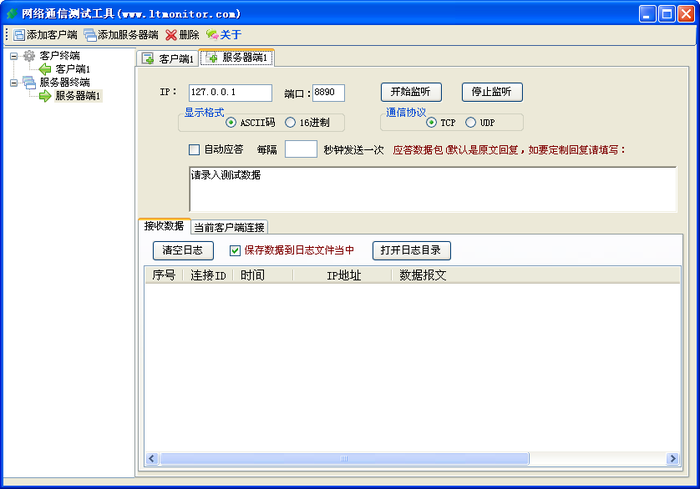Click the left scroll arrow of log table
The width and height of the screenshot is (700, 489).
click(152, 459)
